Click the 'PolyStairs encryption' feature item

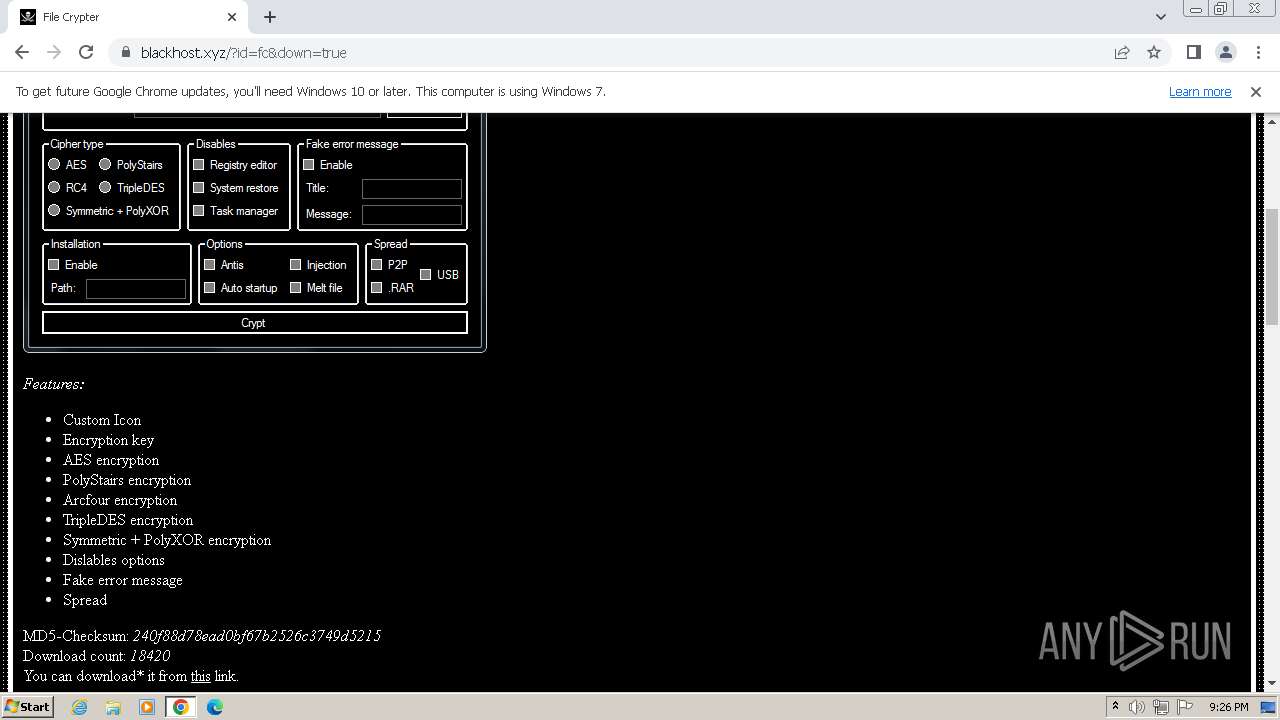(x=127, y=480)
